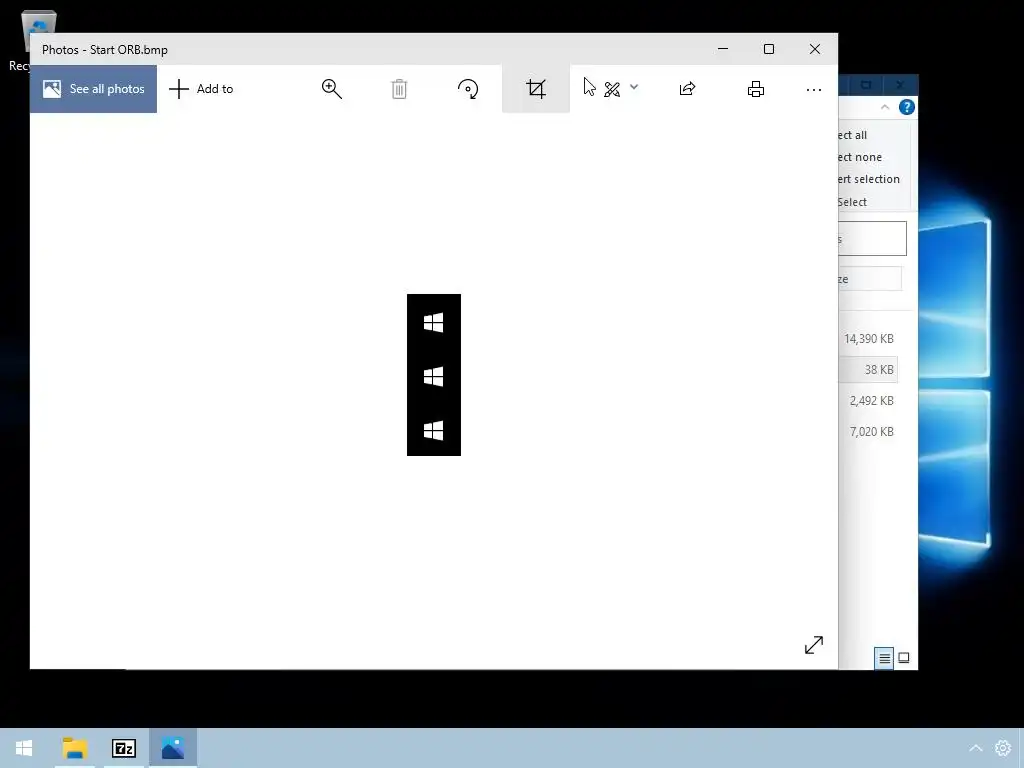1024x768 pixels.
Task: Maximize the Photos window
Action: coord(769,49)
